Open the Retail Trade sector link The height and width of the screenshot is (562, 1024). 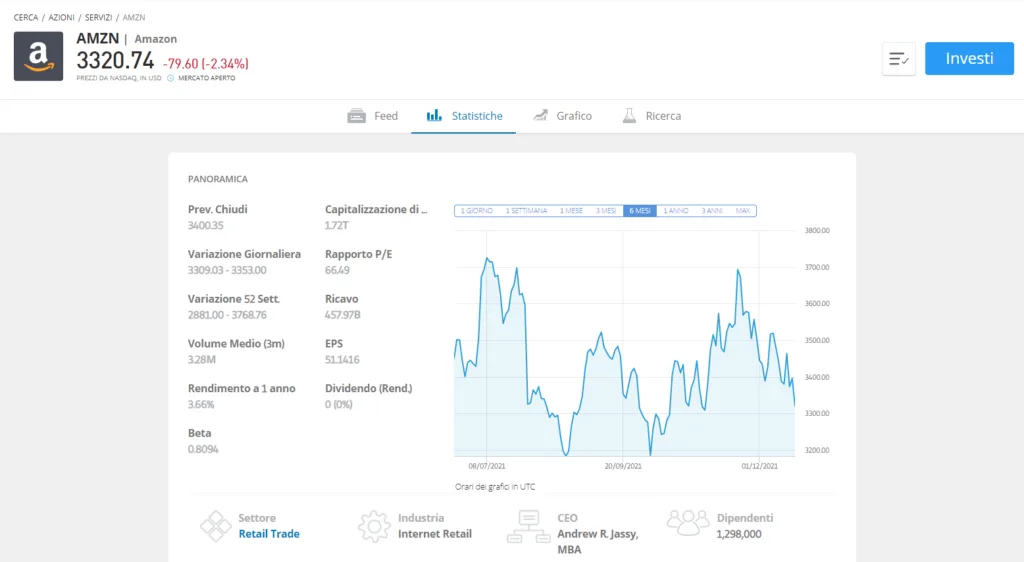269,534
